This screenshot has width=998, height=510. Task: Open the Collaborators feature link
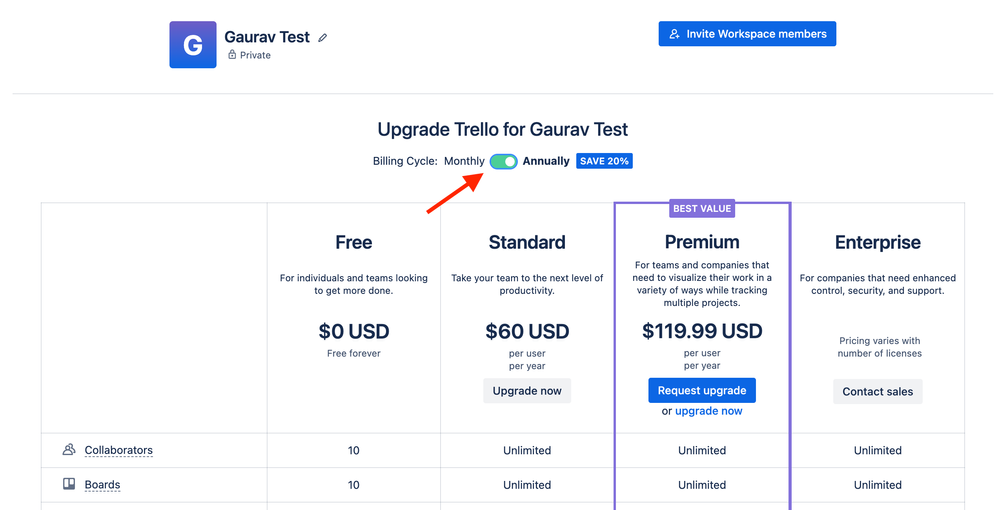[x=118, y=450]
